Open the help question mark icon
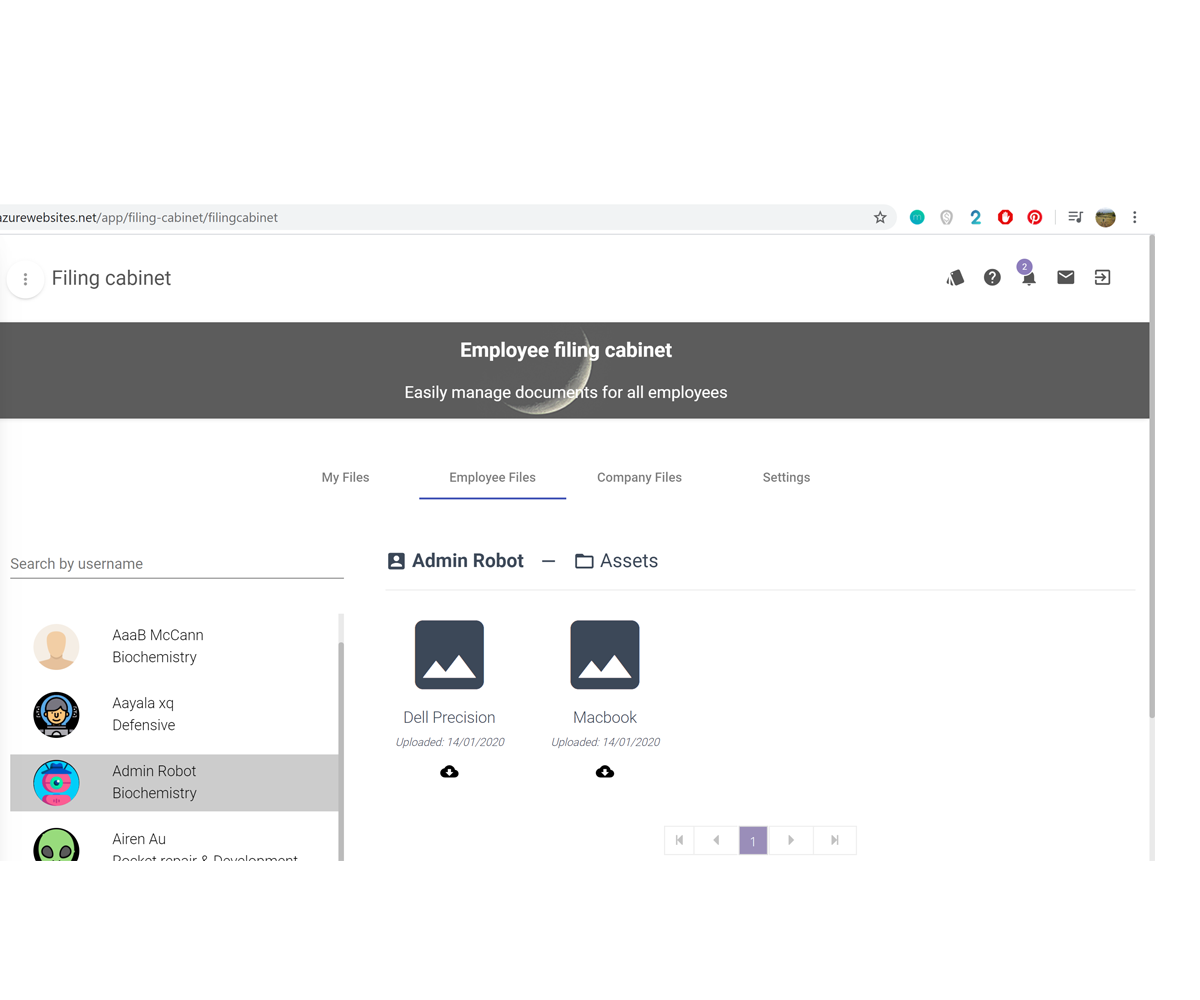 tap(992, 278)
